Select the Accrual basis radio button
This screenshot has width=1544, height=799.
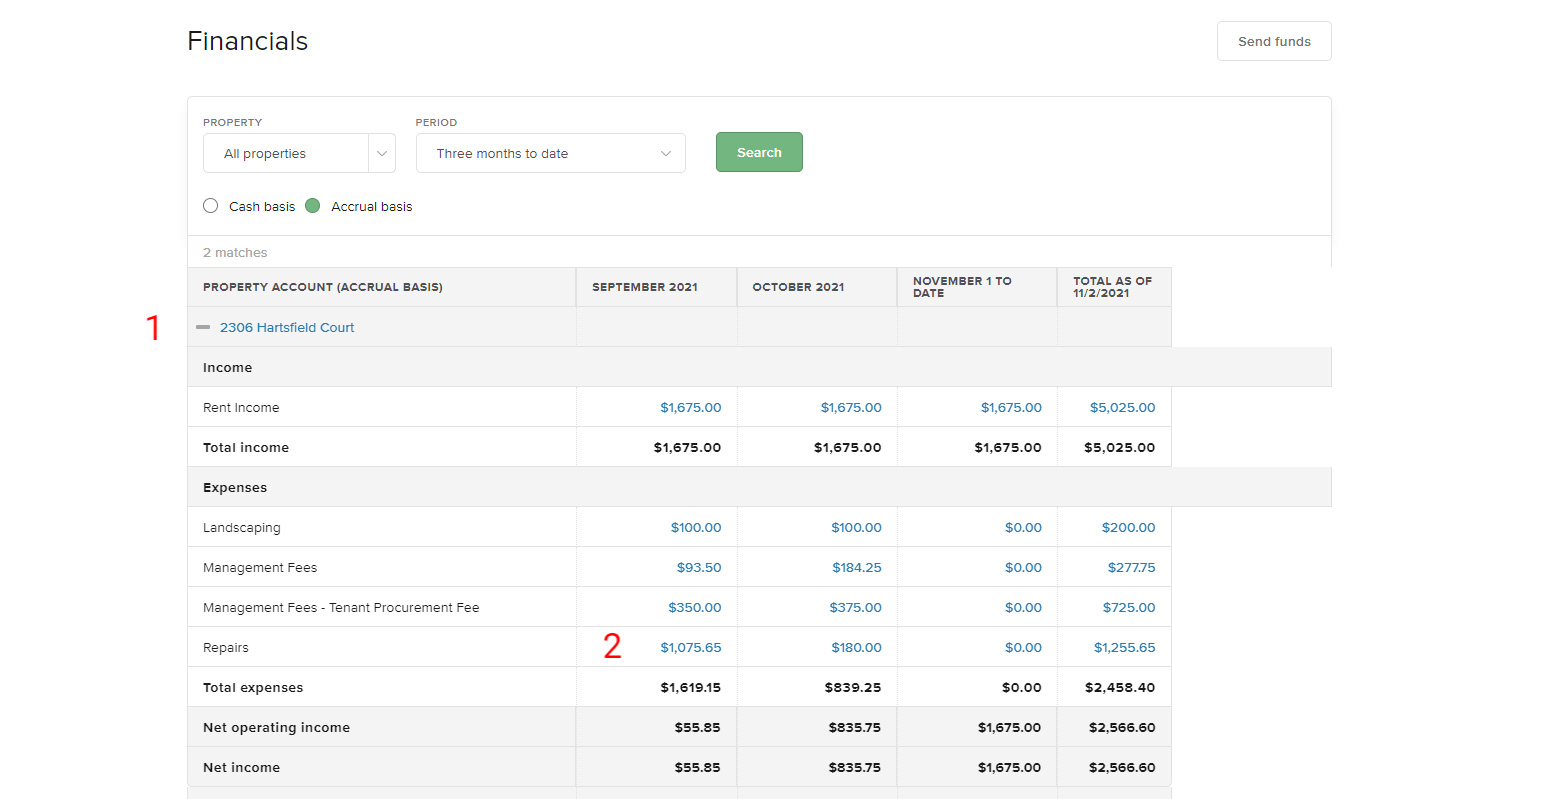click(x=313, y=205)
